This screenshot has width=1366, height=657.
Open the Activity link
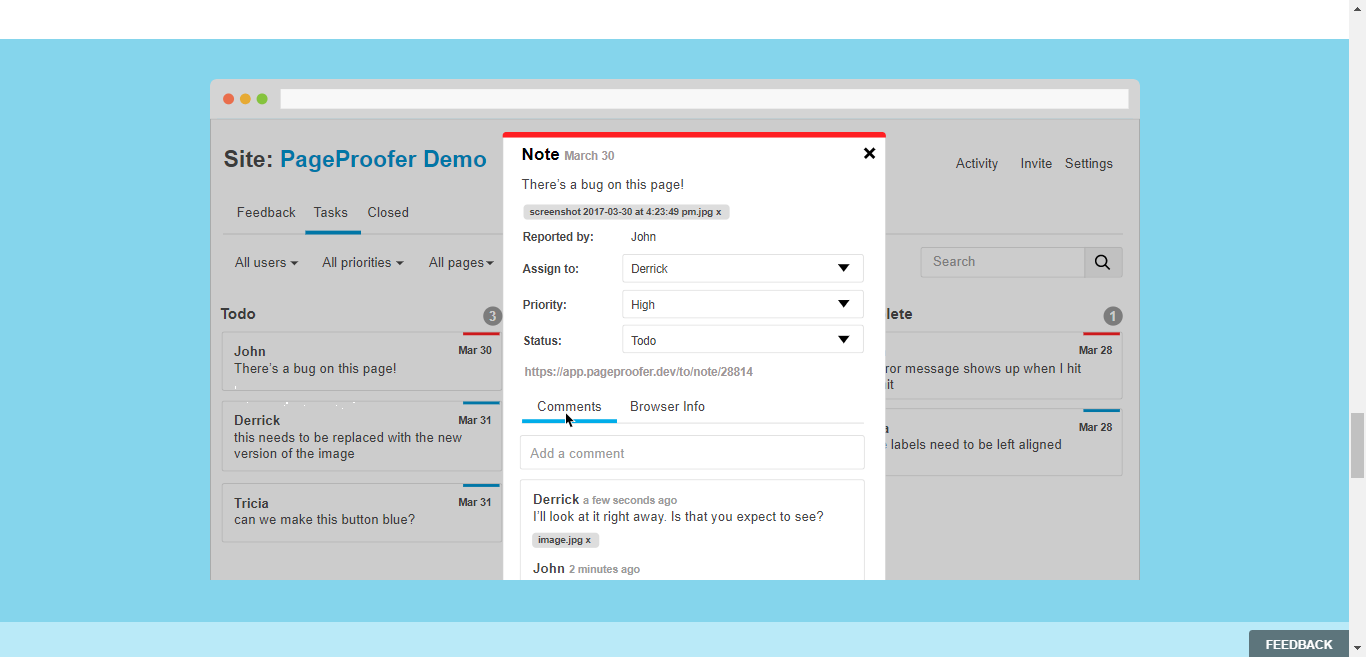977,163
